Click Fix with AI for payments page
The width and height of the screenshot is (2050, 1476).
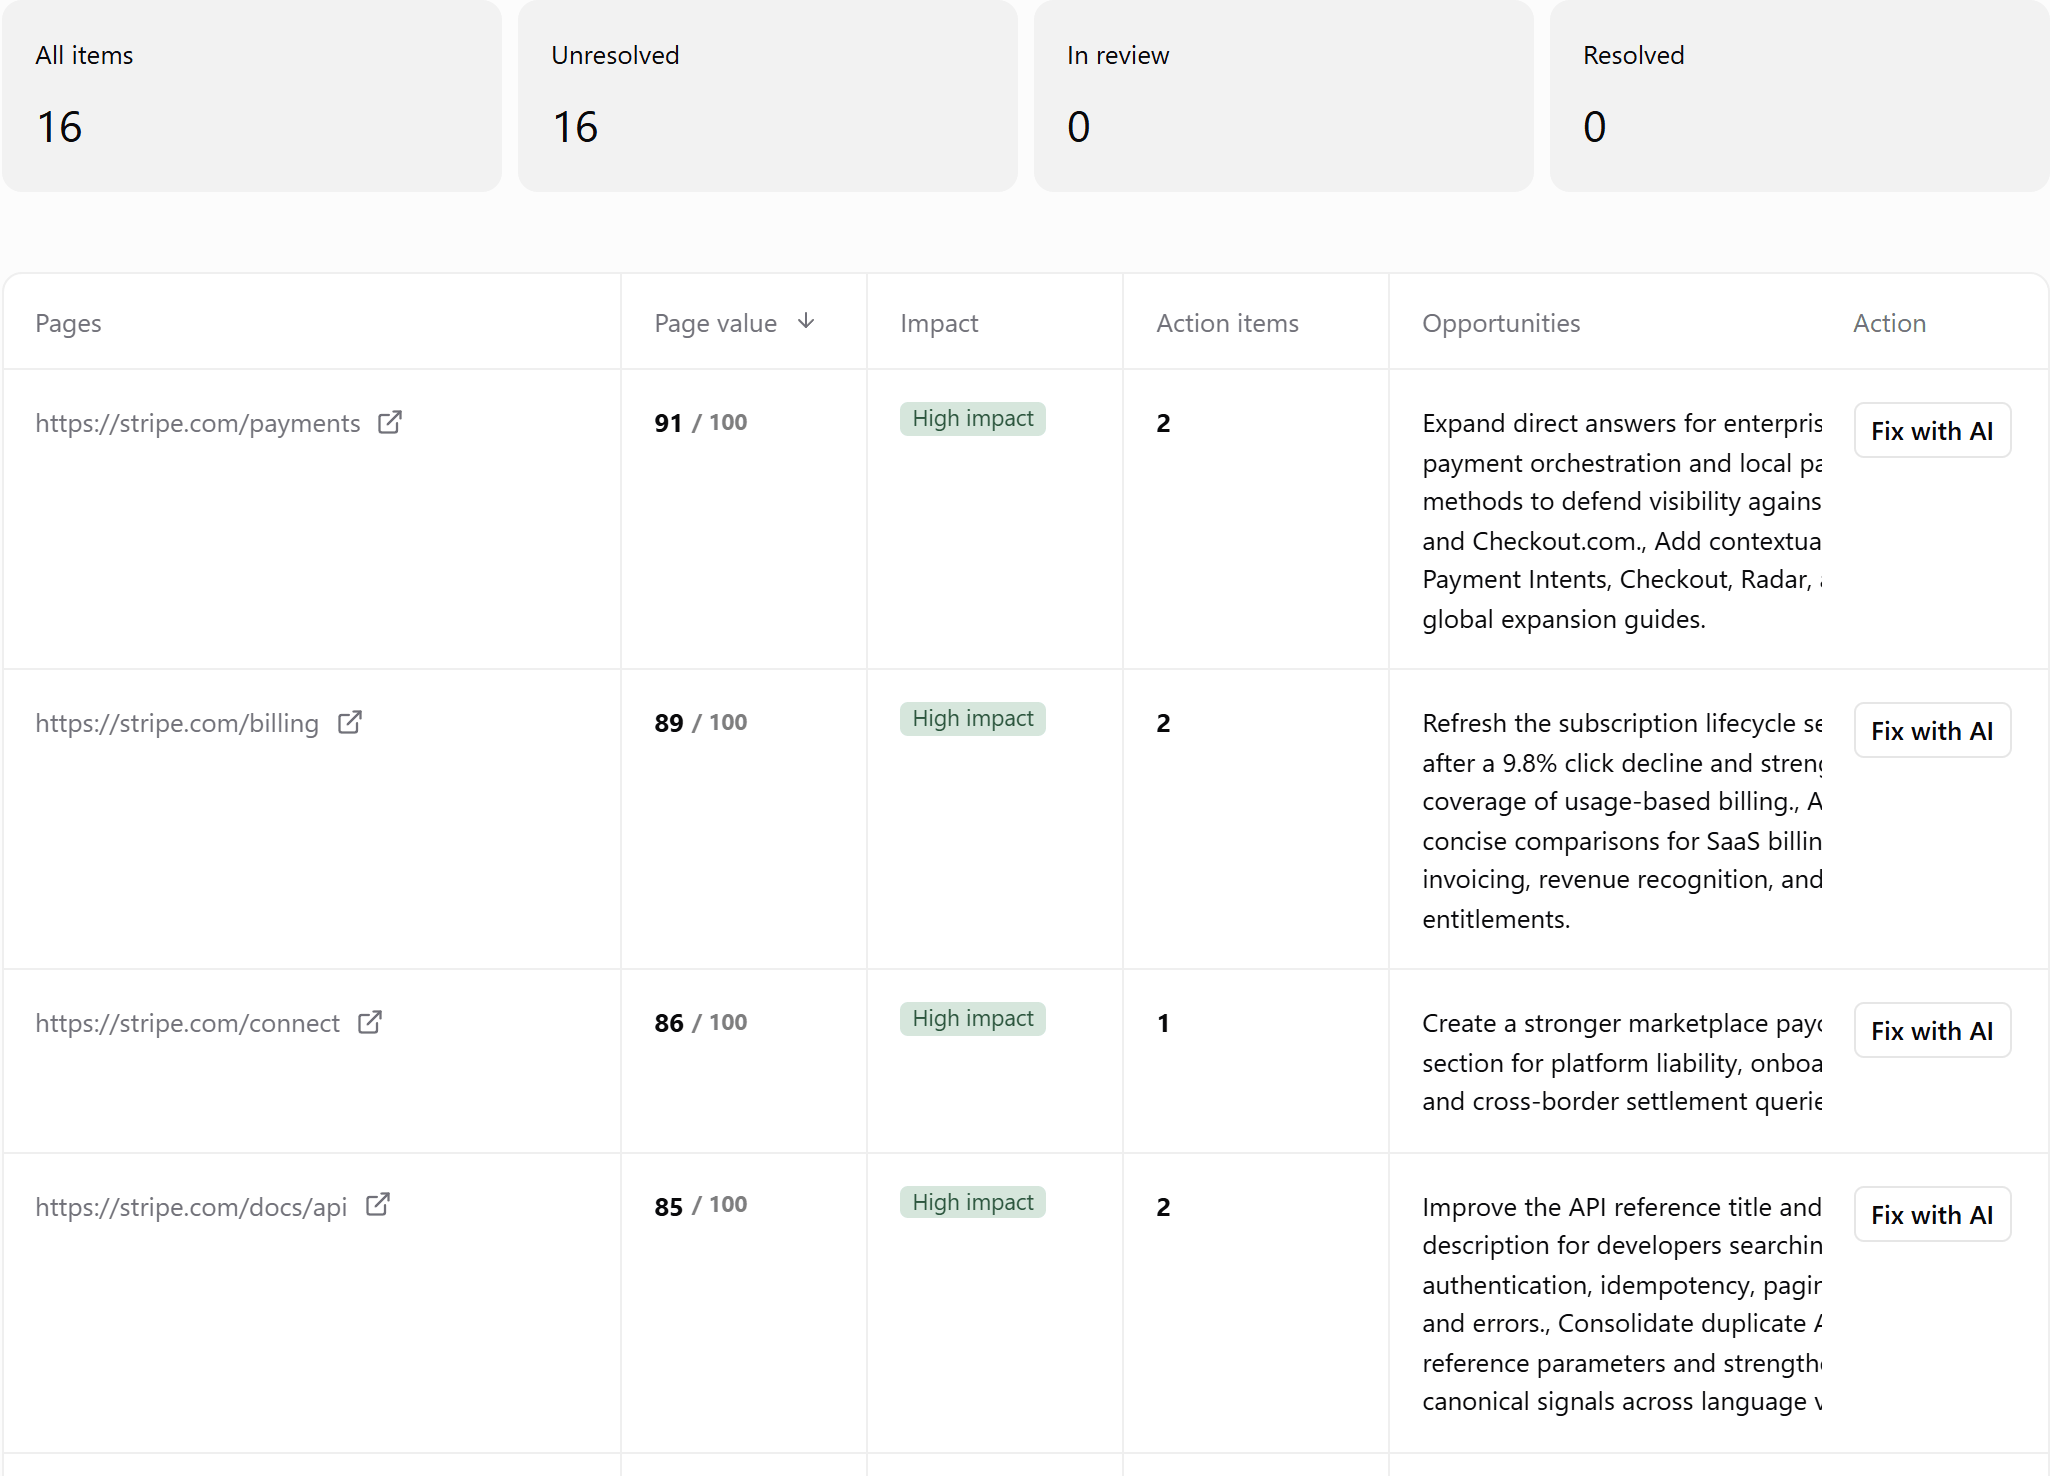coord(1932,430)
